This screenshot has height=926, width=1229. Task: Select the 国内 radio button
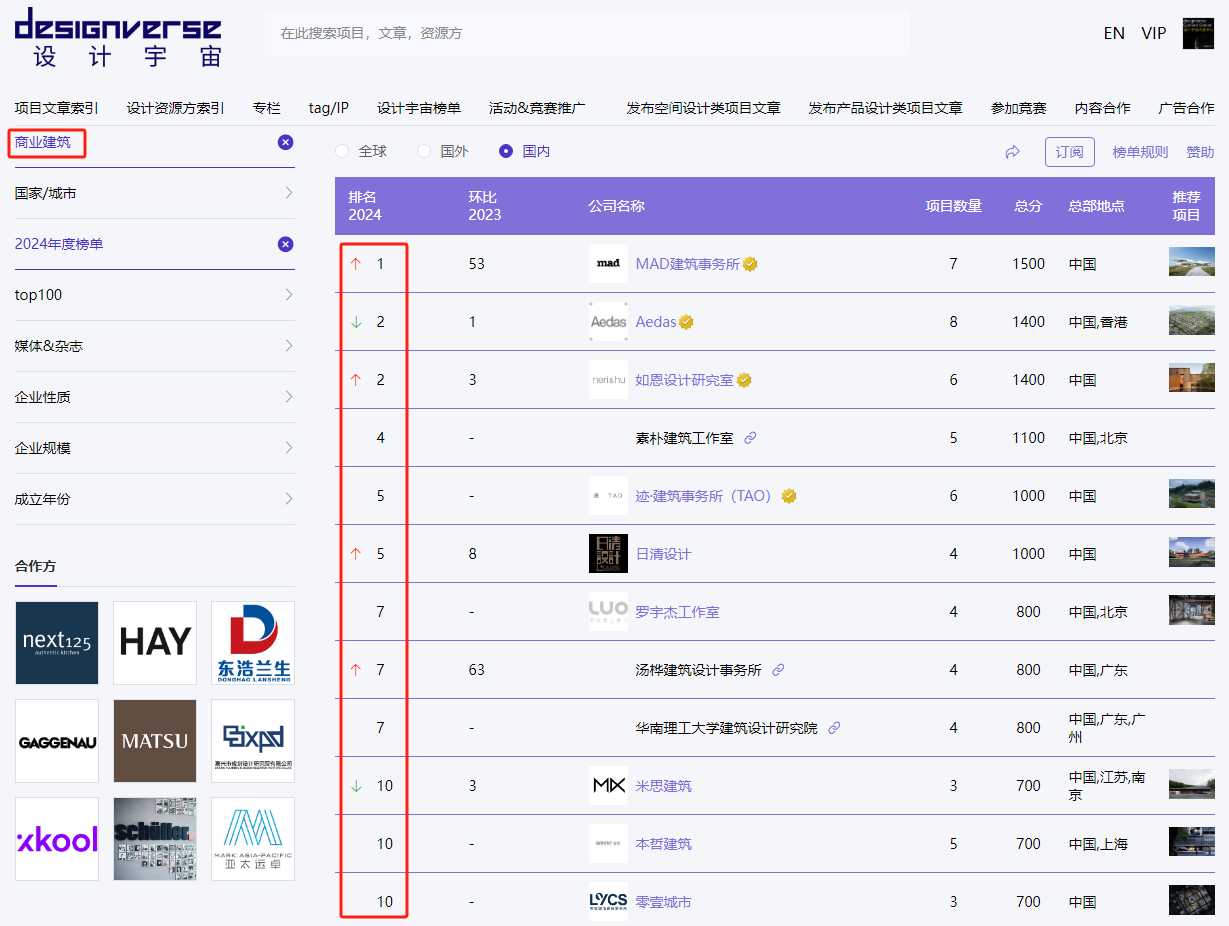click(x=506, y=151)
